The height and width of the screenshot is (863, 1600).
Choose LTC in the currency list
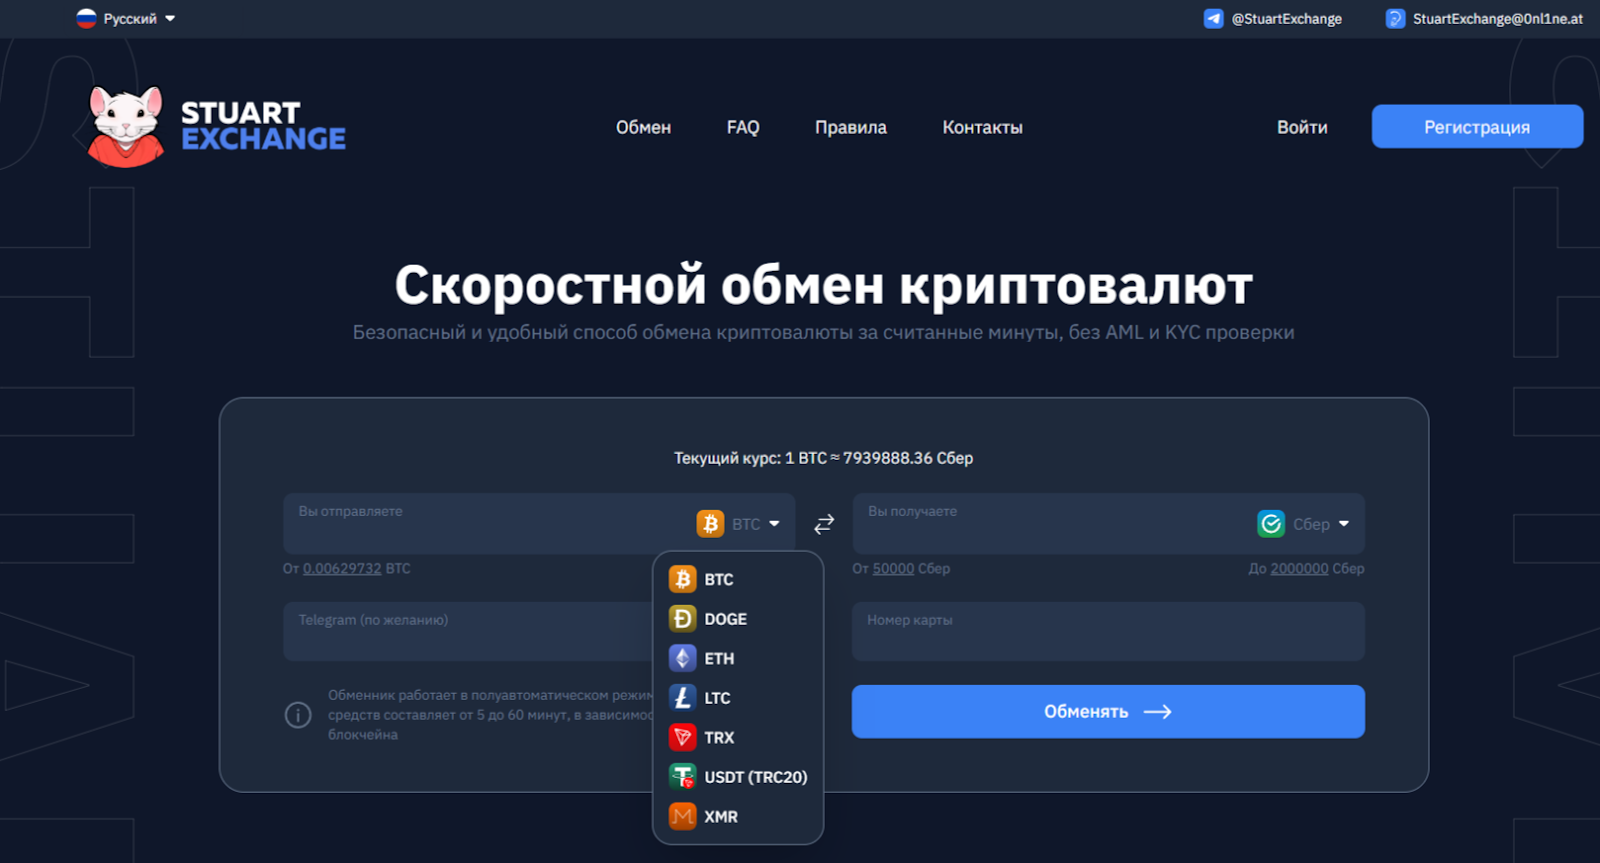point(738,698)
